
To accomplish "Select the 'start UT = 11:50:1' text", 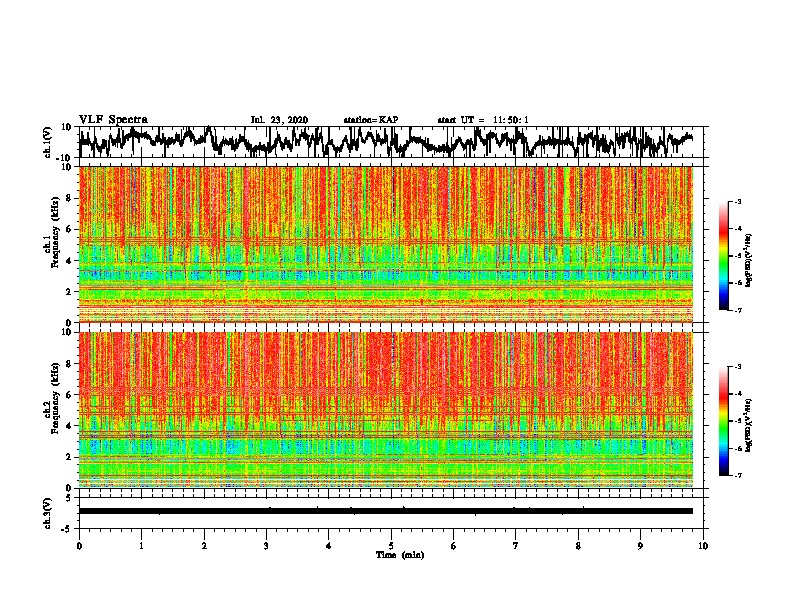I will [x=483, y=120].
